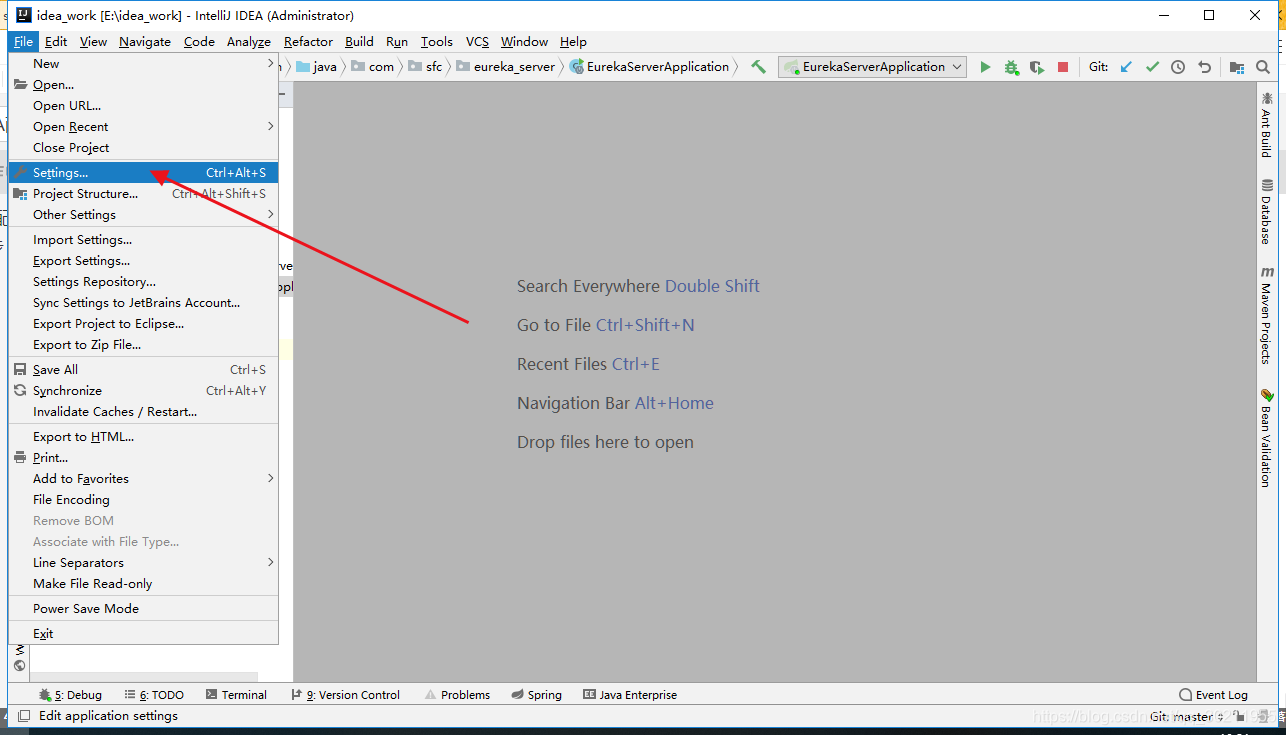This screenshot has height=735, width=1286.
Task: Click the Search Everywhere magnifier icon
Action: tap(1263, 67)
